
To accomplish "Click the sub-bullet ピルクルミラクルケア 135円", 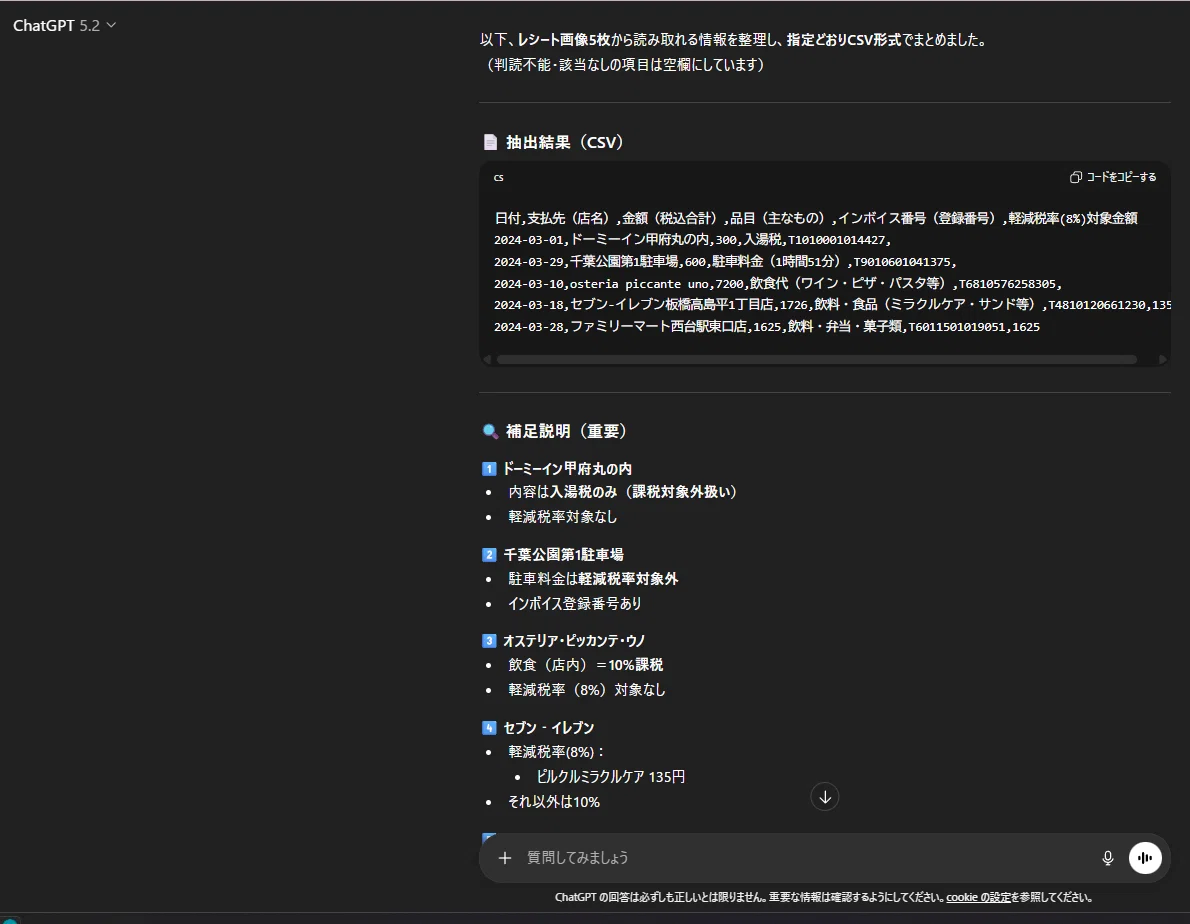I will [x=610, y=777].
